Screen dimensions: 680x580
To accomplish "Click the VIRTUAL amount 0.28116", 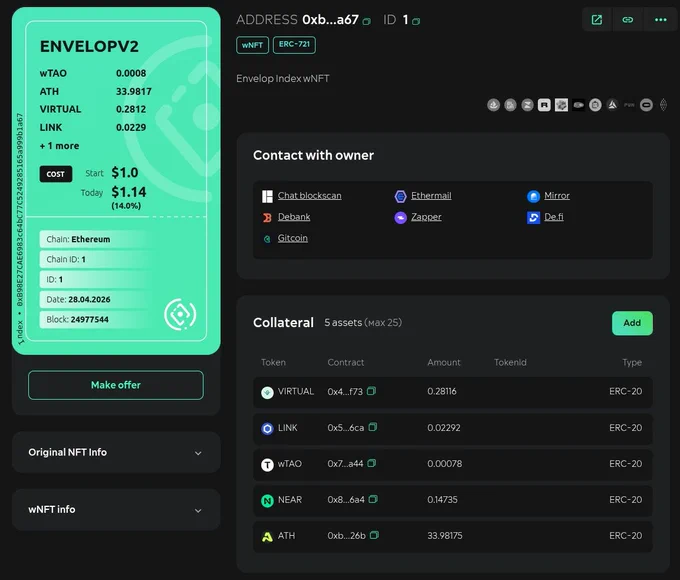I will [442, 391].
